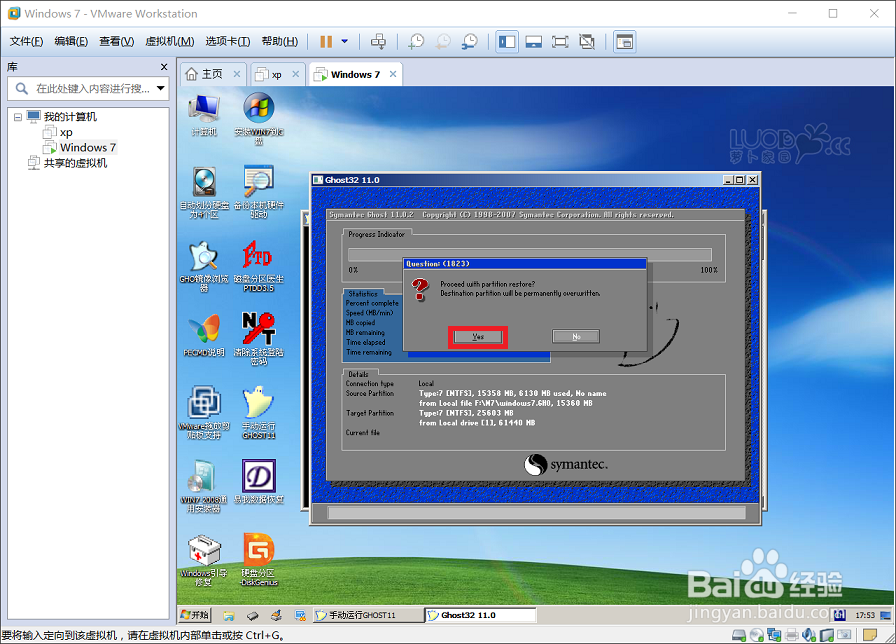This screenshot has width=896, height=644.
Task: Click the 17:53 clock in guest tray
Action: coord(865,615)
